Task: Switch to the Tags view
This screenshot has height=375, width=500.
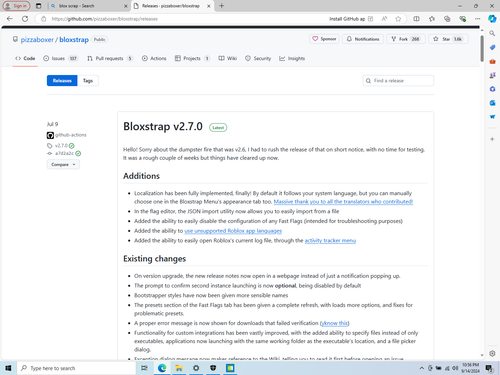Action: [88, 81]
